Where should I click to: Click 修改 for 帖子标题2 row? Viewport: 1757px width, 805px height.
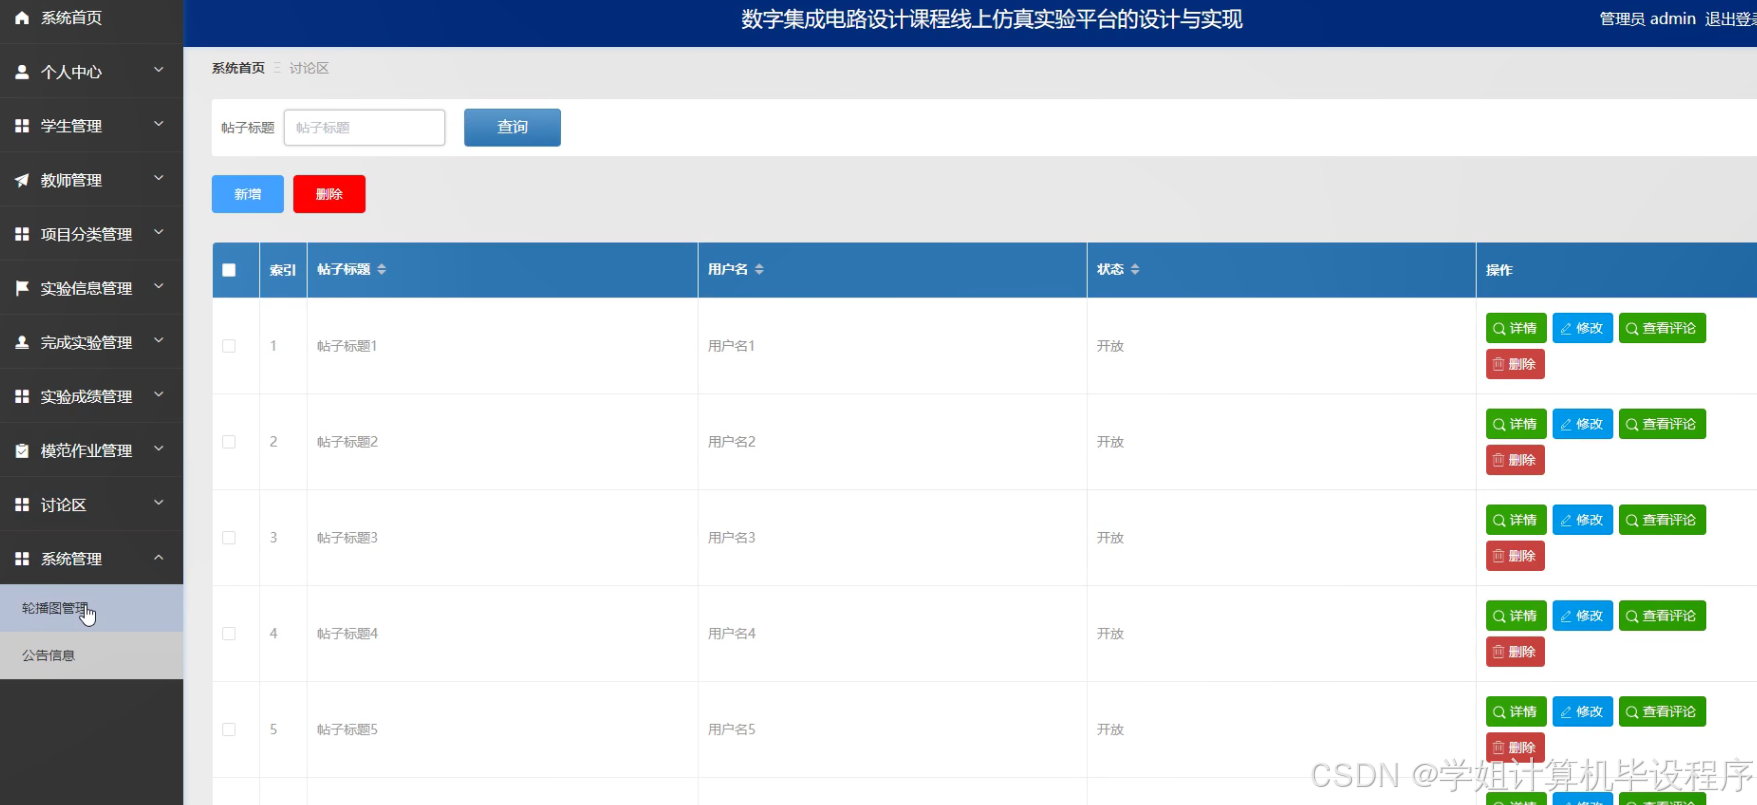pyautogui.click(x=1582, y=424)
